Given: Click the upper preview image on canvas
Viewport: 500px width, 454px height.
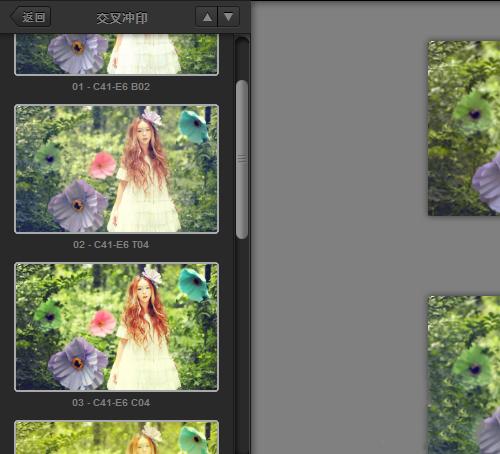Looking at the screenshot, I should pos(464,128).
